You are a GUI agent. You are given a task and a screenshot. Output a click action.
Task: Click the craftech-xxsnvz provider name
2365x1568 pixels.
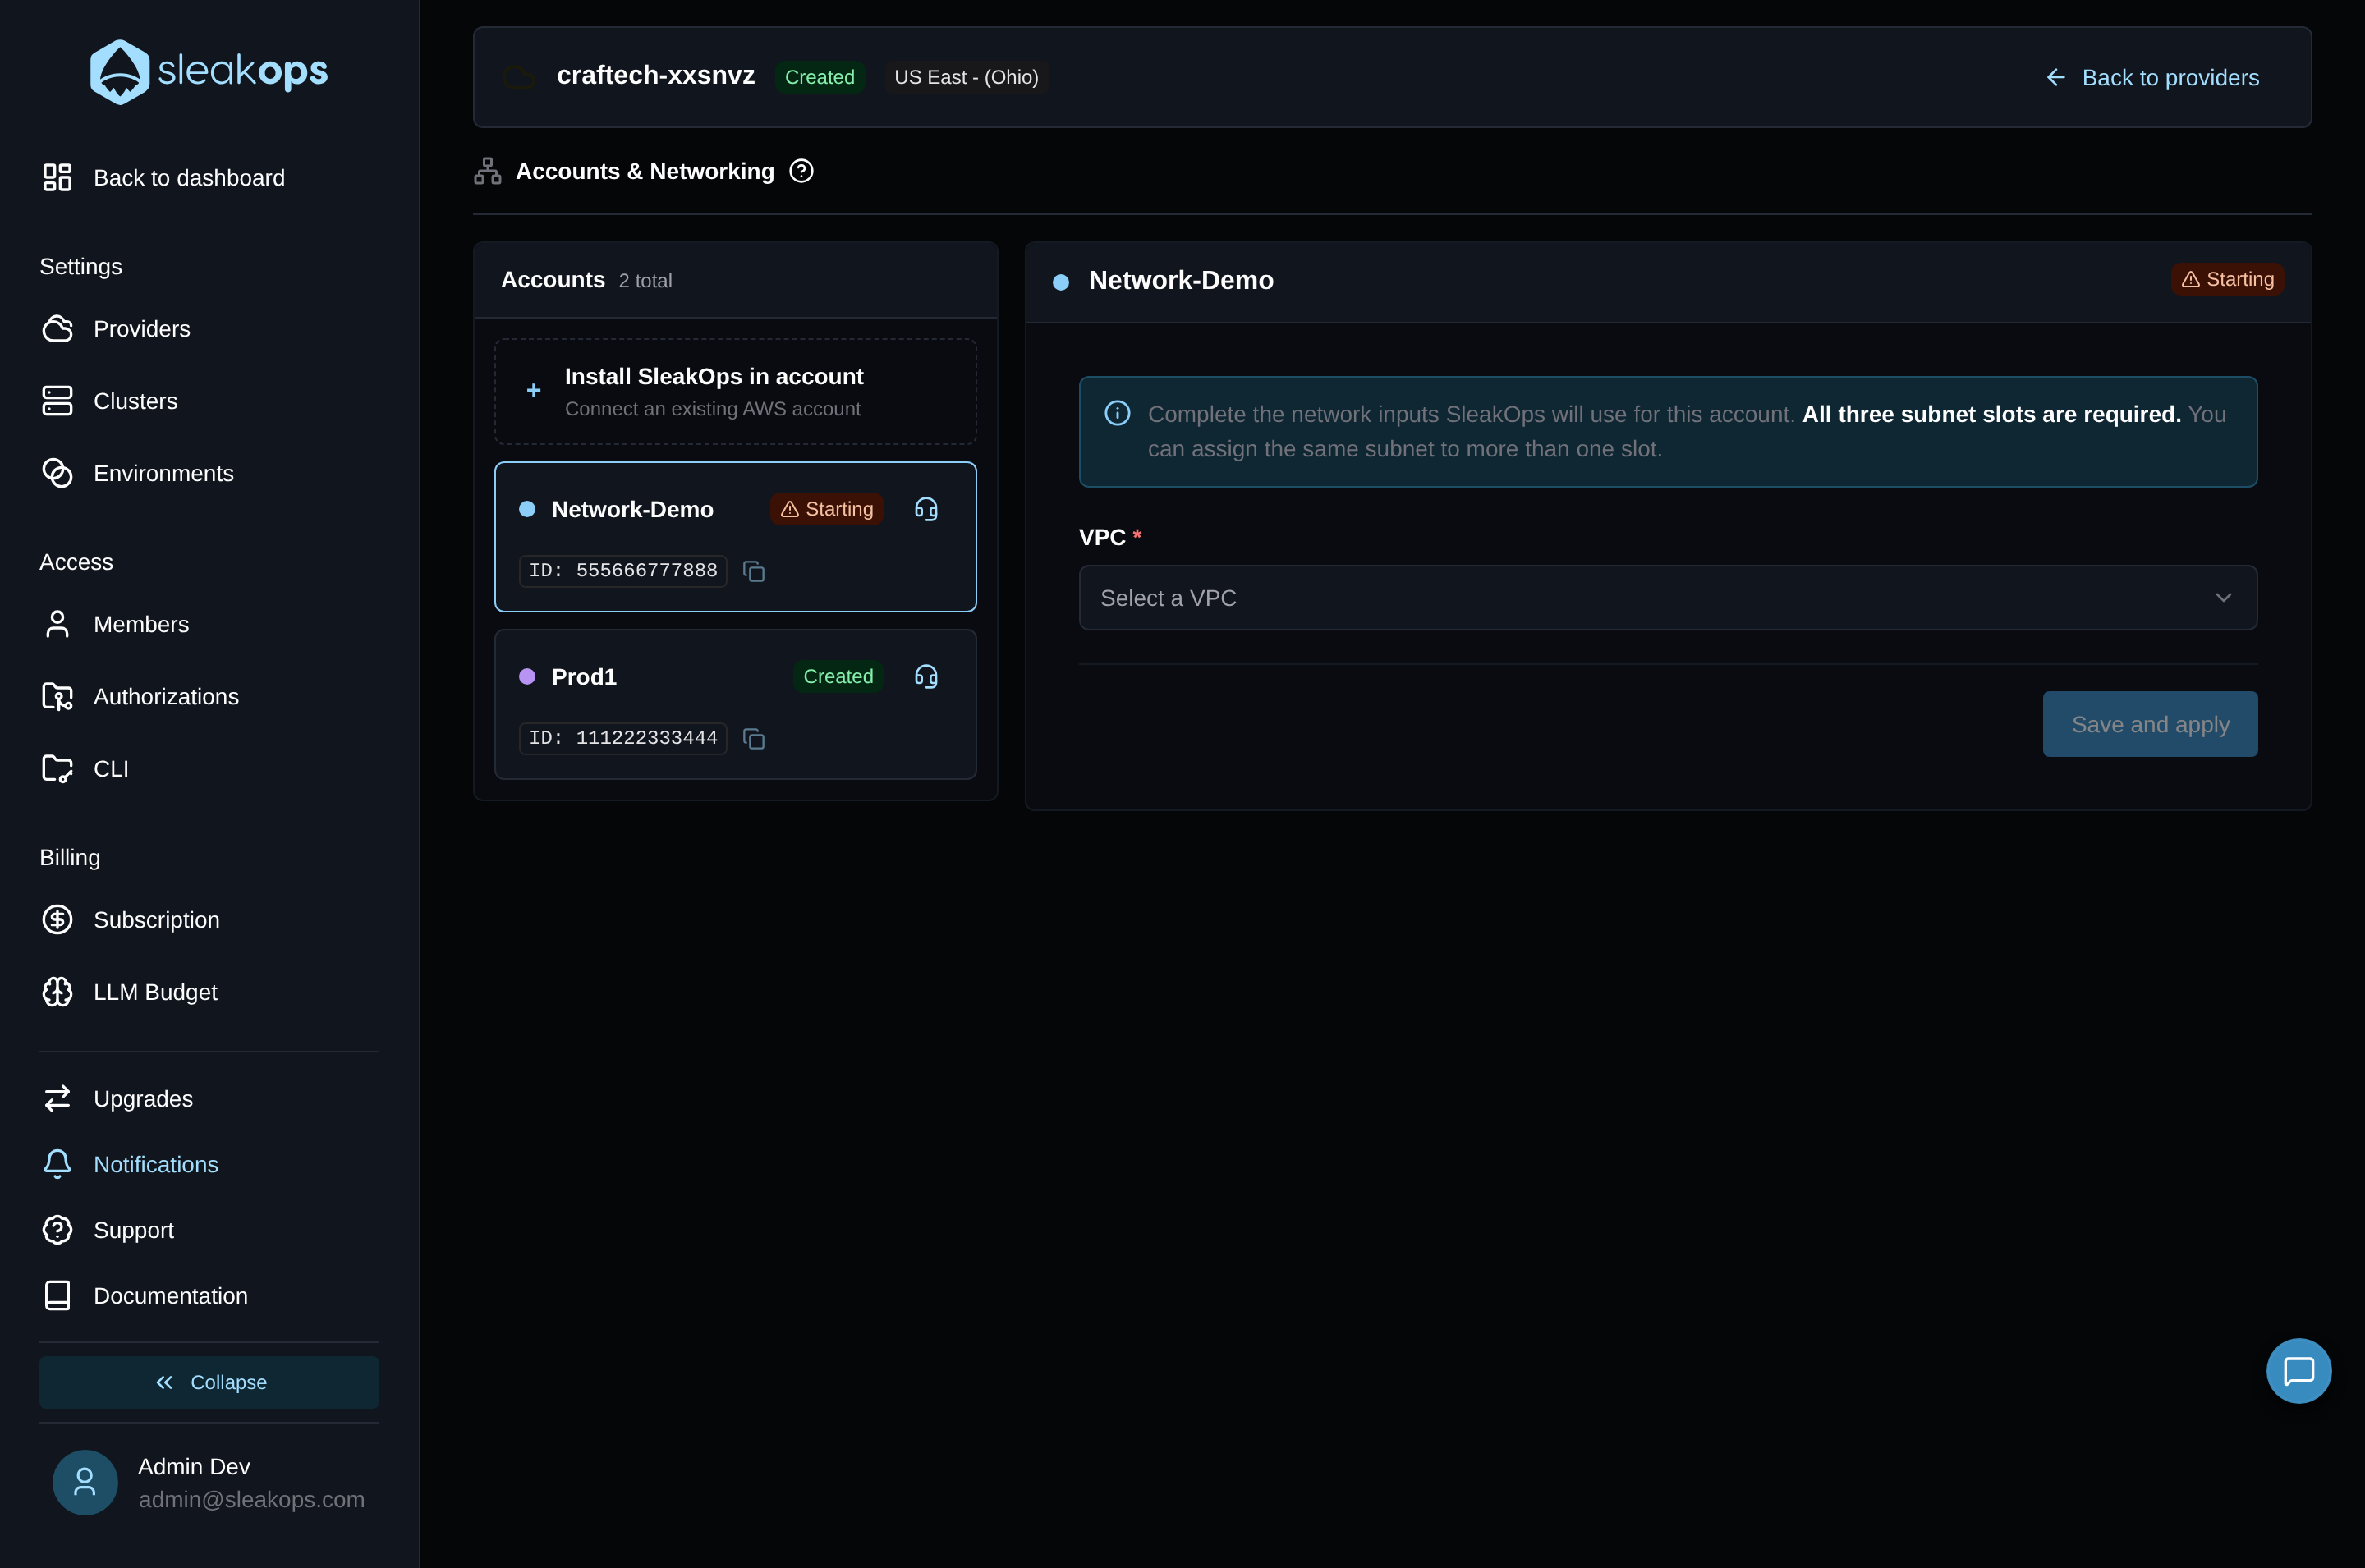click(x=655, y=76)
